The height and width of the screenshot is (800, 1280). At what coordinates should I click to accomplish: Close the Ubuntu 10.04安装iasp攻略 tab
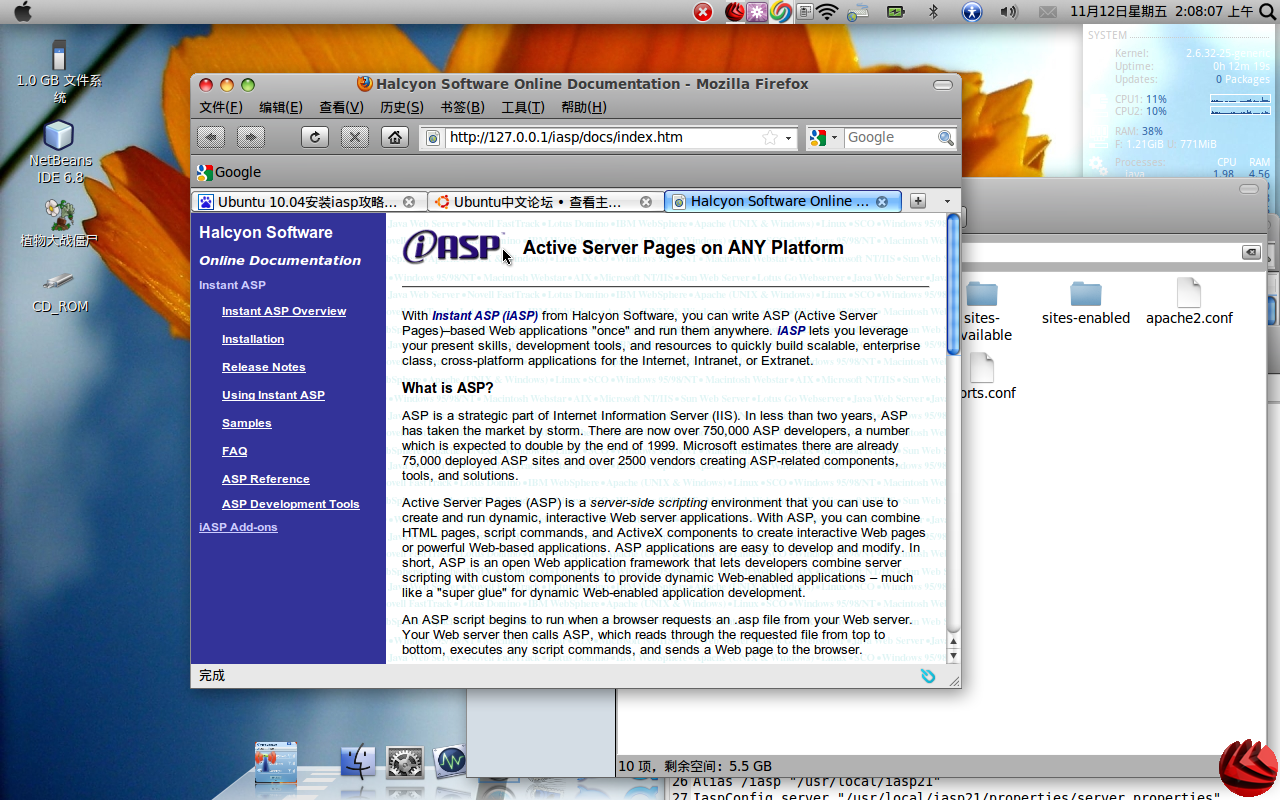pos(408,202)
